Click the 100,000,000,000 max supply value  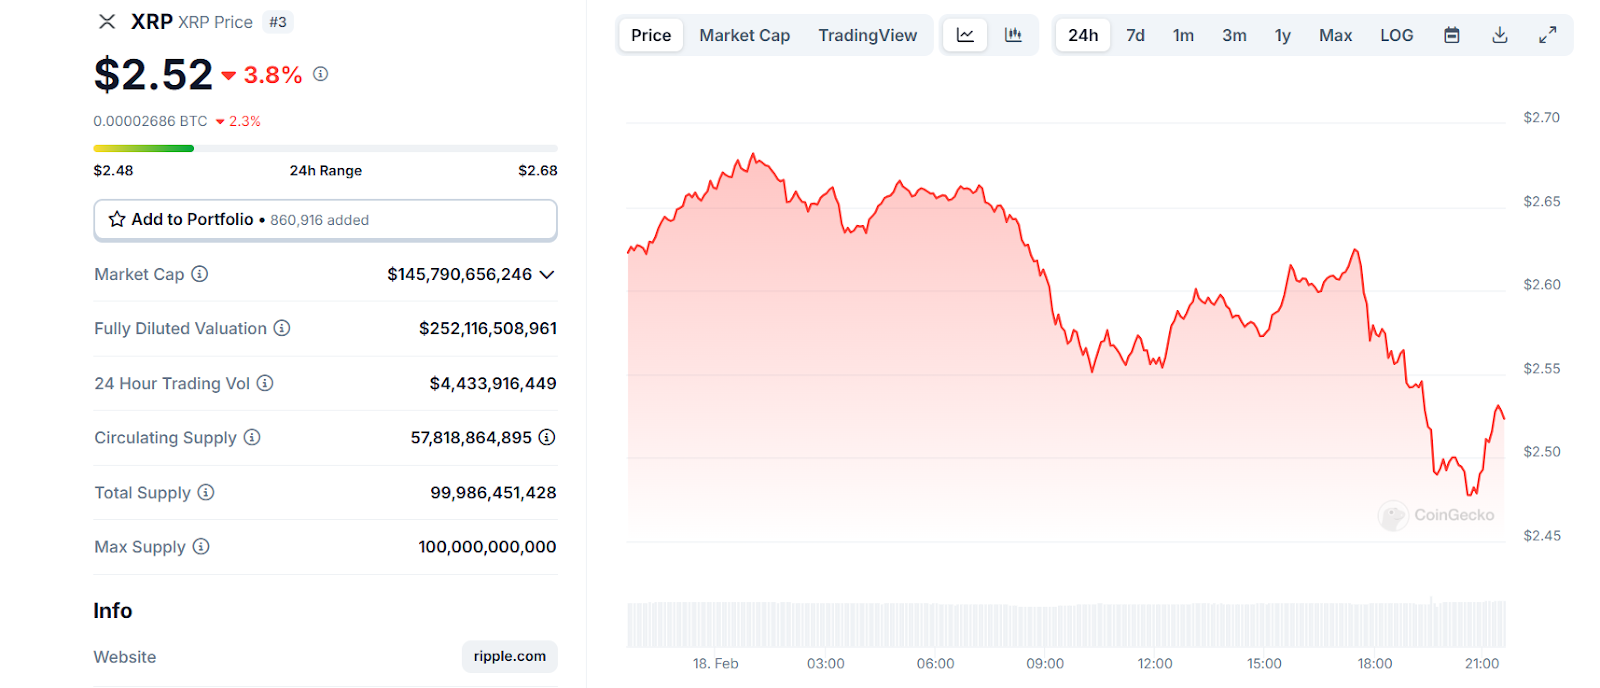pyautogui.click(x=487, y=546)
